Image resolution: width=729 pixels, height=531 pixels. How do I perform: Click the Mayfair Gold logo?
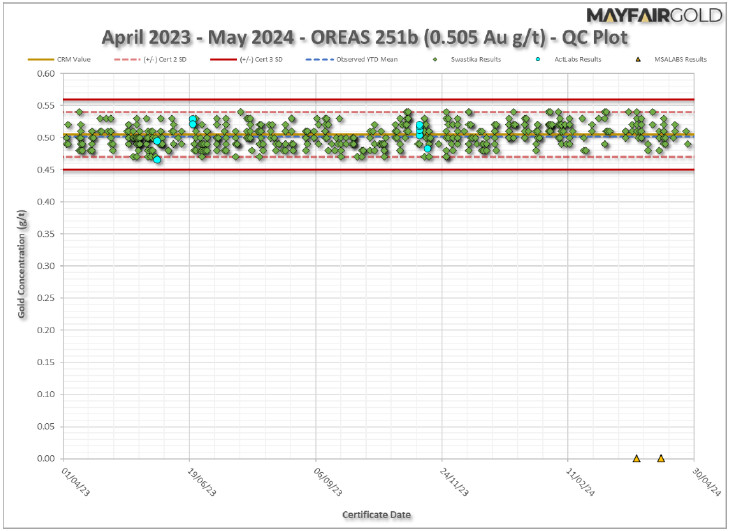coord(654,15)
